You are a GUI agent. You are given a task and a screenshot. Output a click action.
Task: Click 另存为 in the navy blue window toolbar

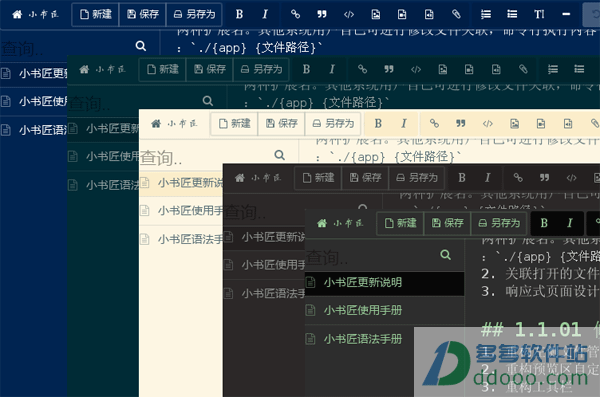[194, 15]
